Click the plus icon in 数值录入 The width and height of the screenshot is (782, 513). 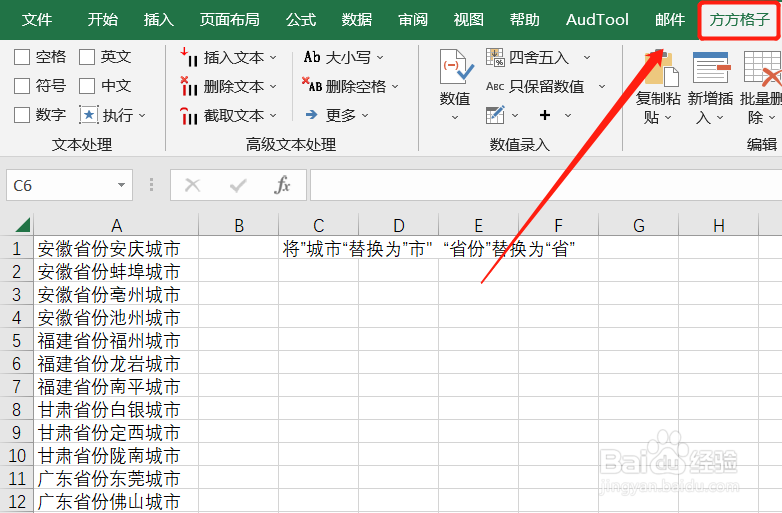click(545, 115)
